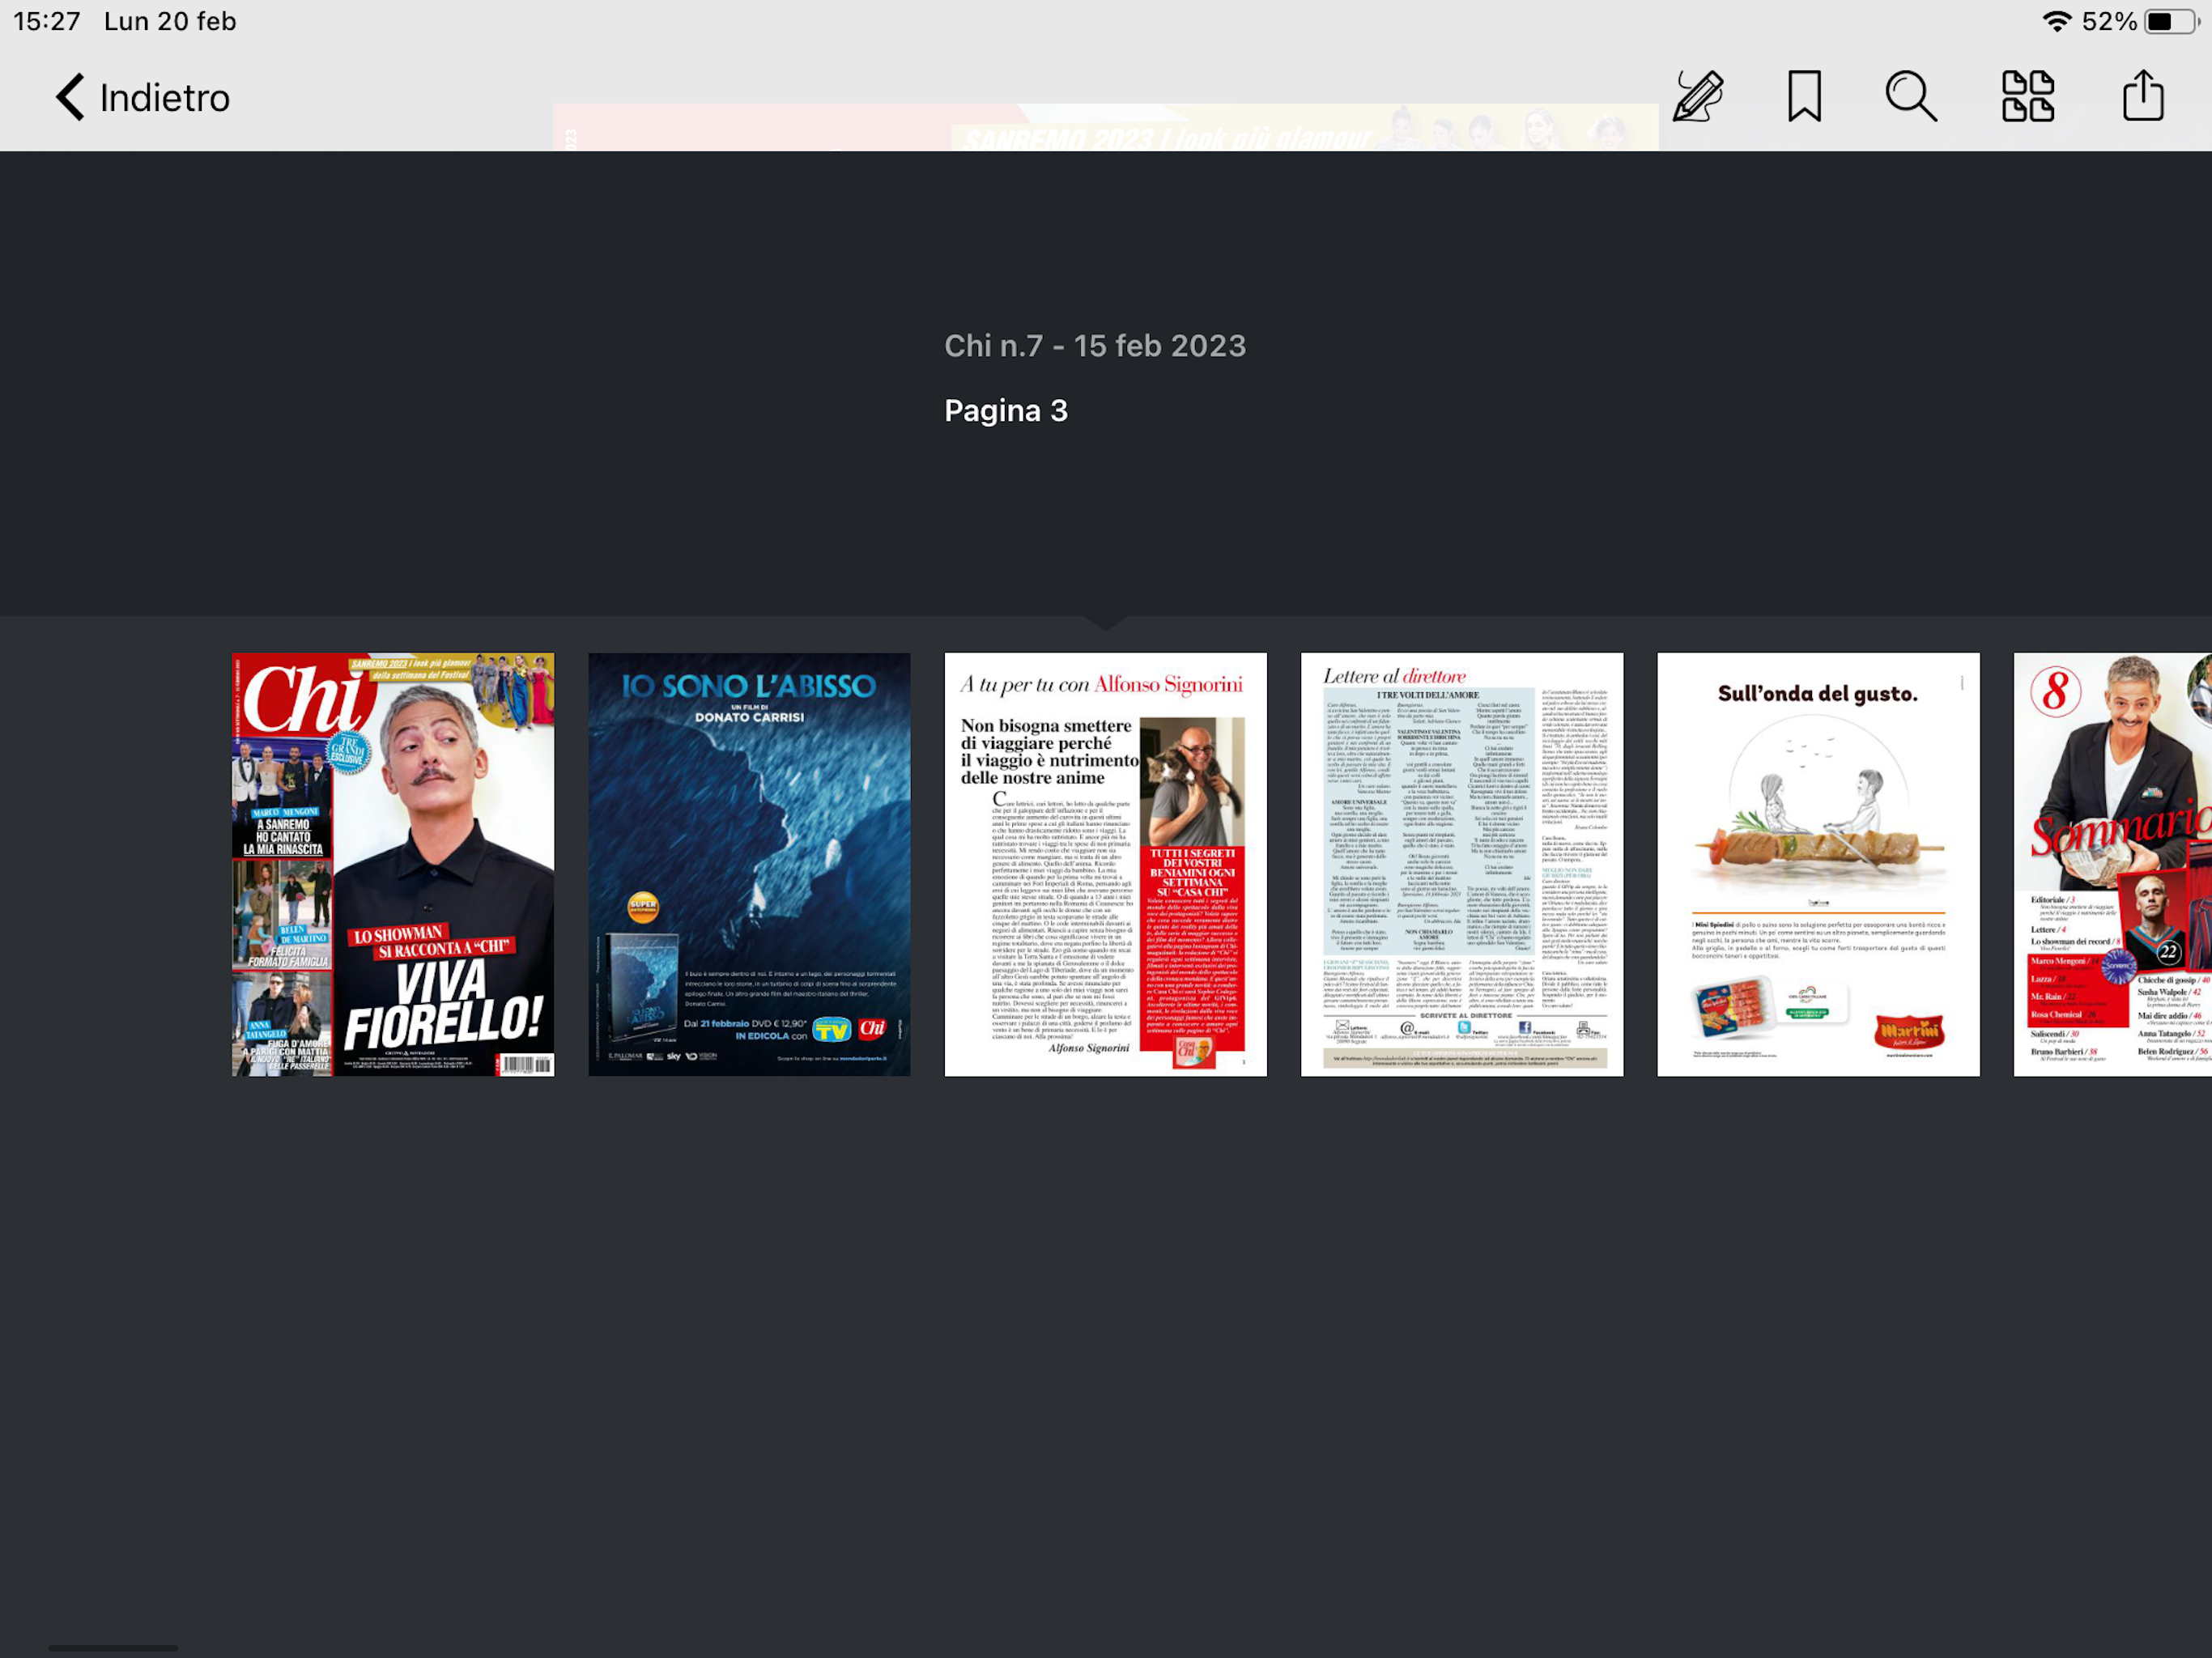Toggle the page thumbnails grid icon
Screen dimensions: 2212x1658
pos(2028,97)
